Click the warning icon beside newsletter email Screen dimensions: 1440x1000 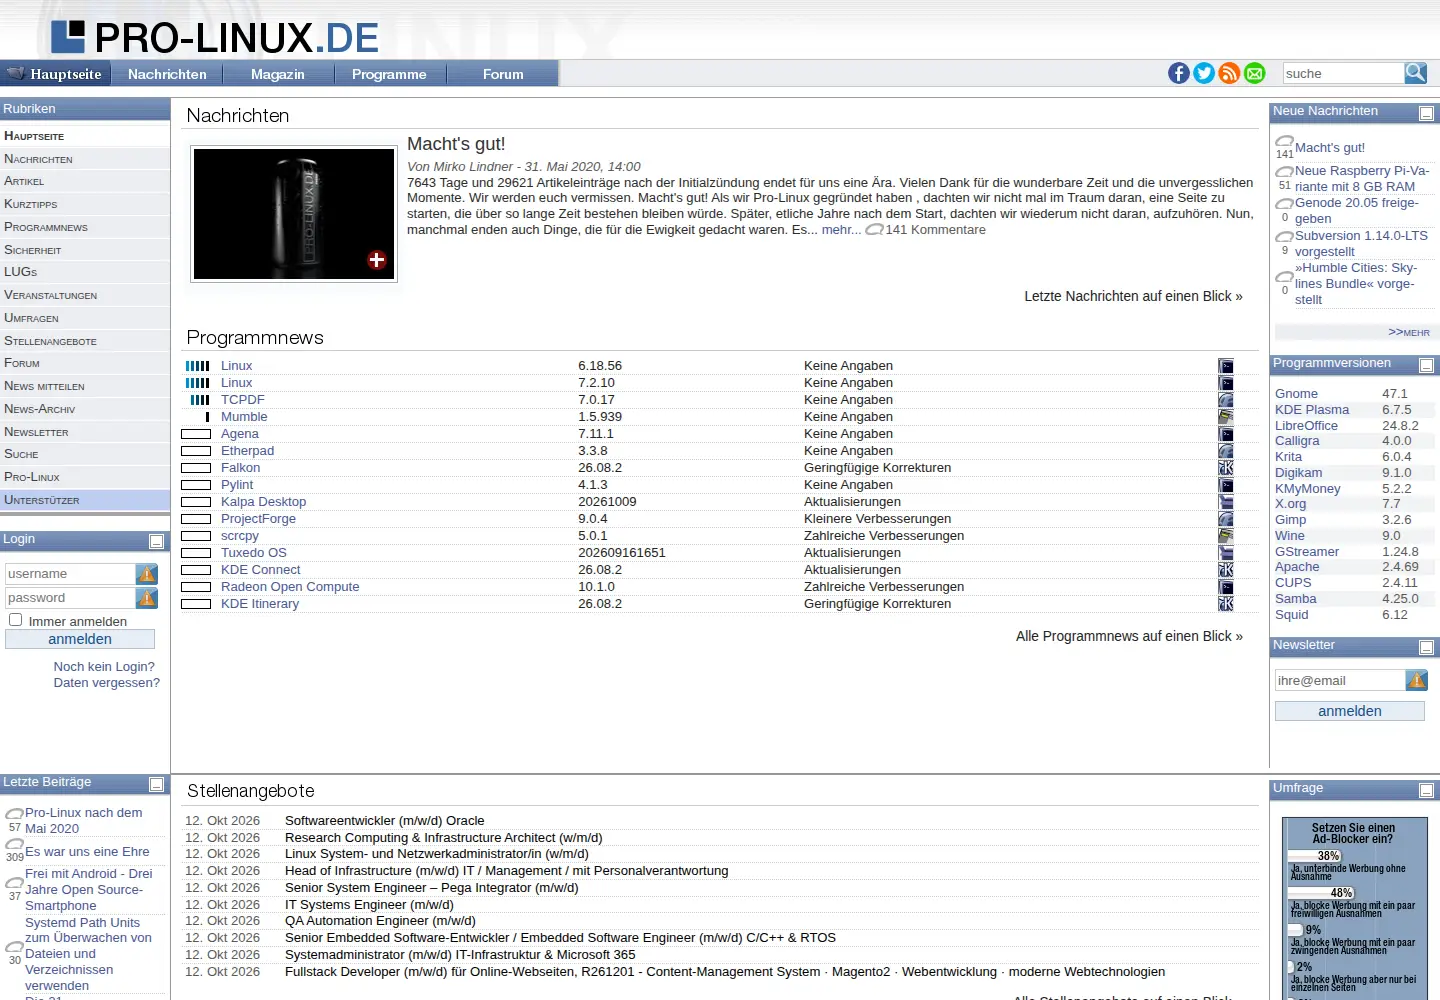click(1416, 681)
